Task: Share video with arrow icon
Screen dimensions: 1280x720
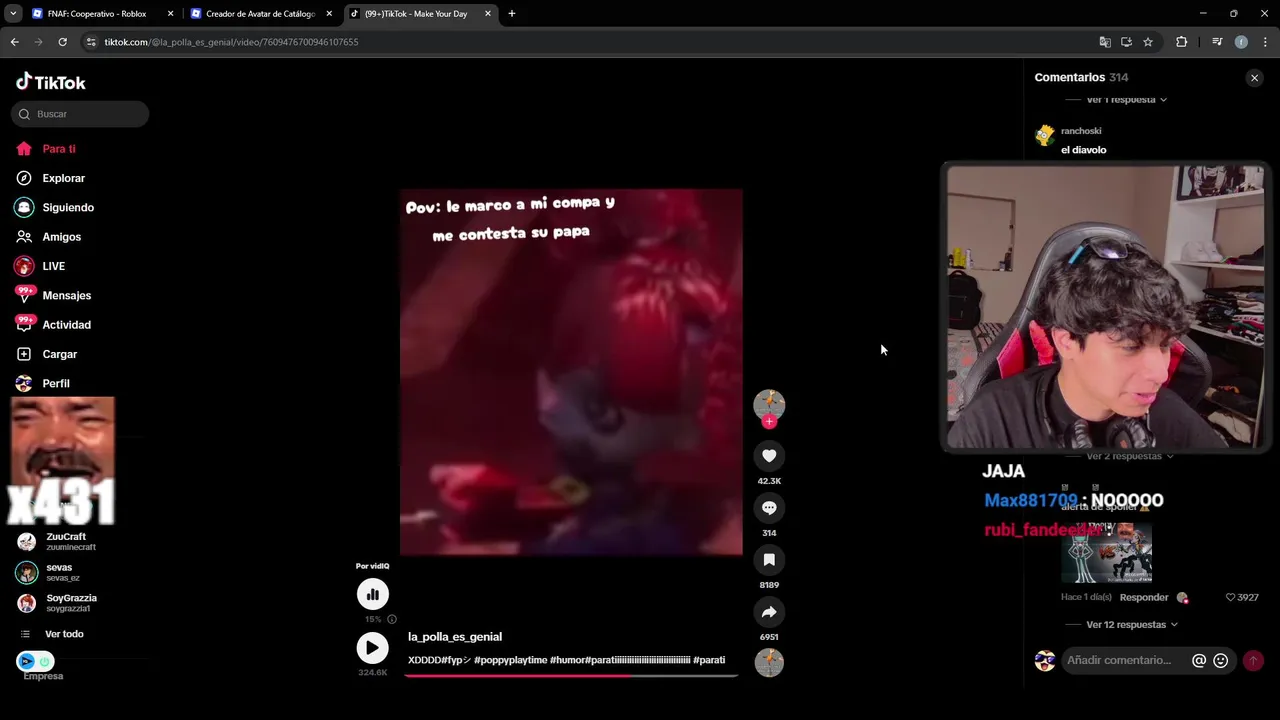Action: (x=769, y=612)
